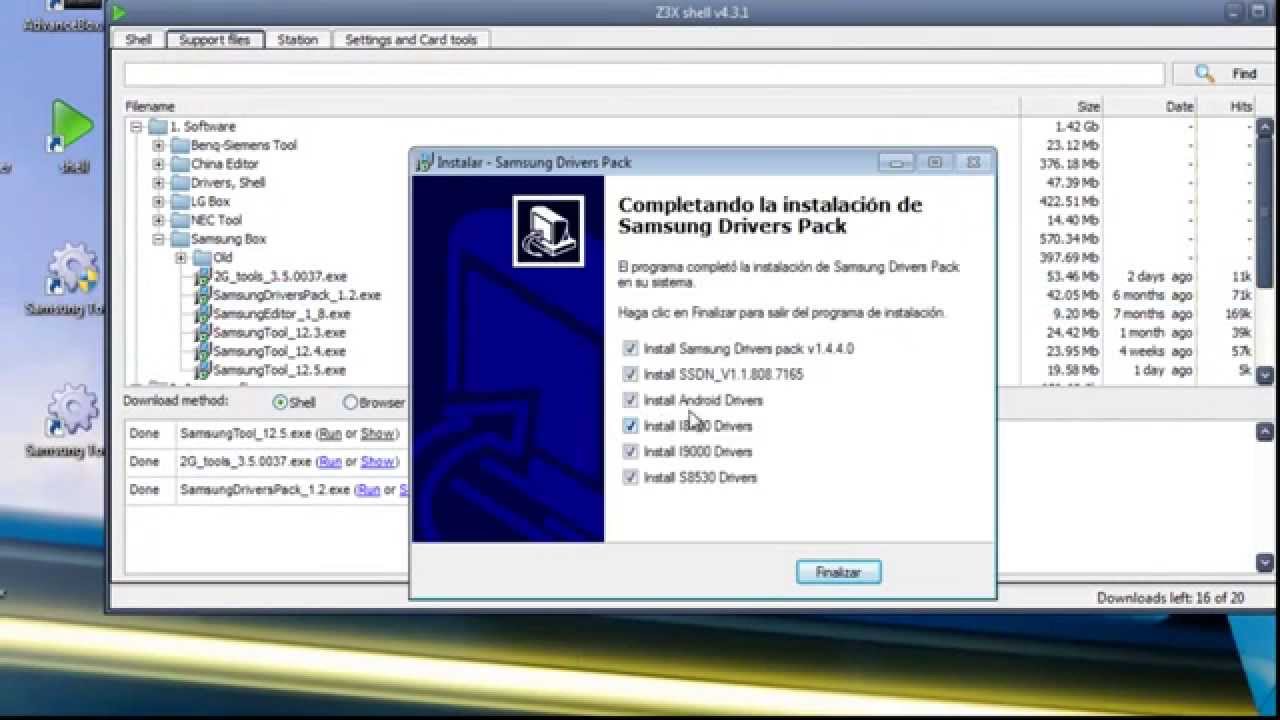The height and width of the screenshot is (720, 1280).
Task: Select the SamsungEditor_1_8.exe file row
Action: [689, 314]
